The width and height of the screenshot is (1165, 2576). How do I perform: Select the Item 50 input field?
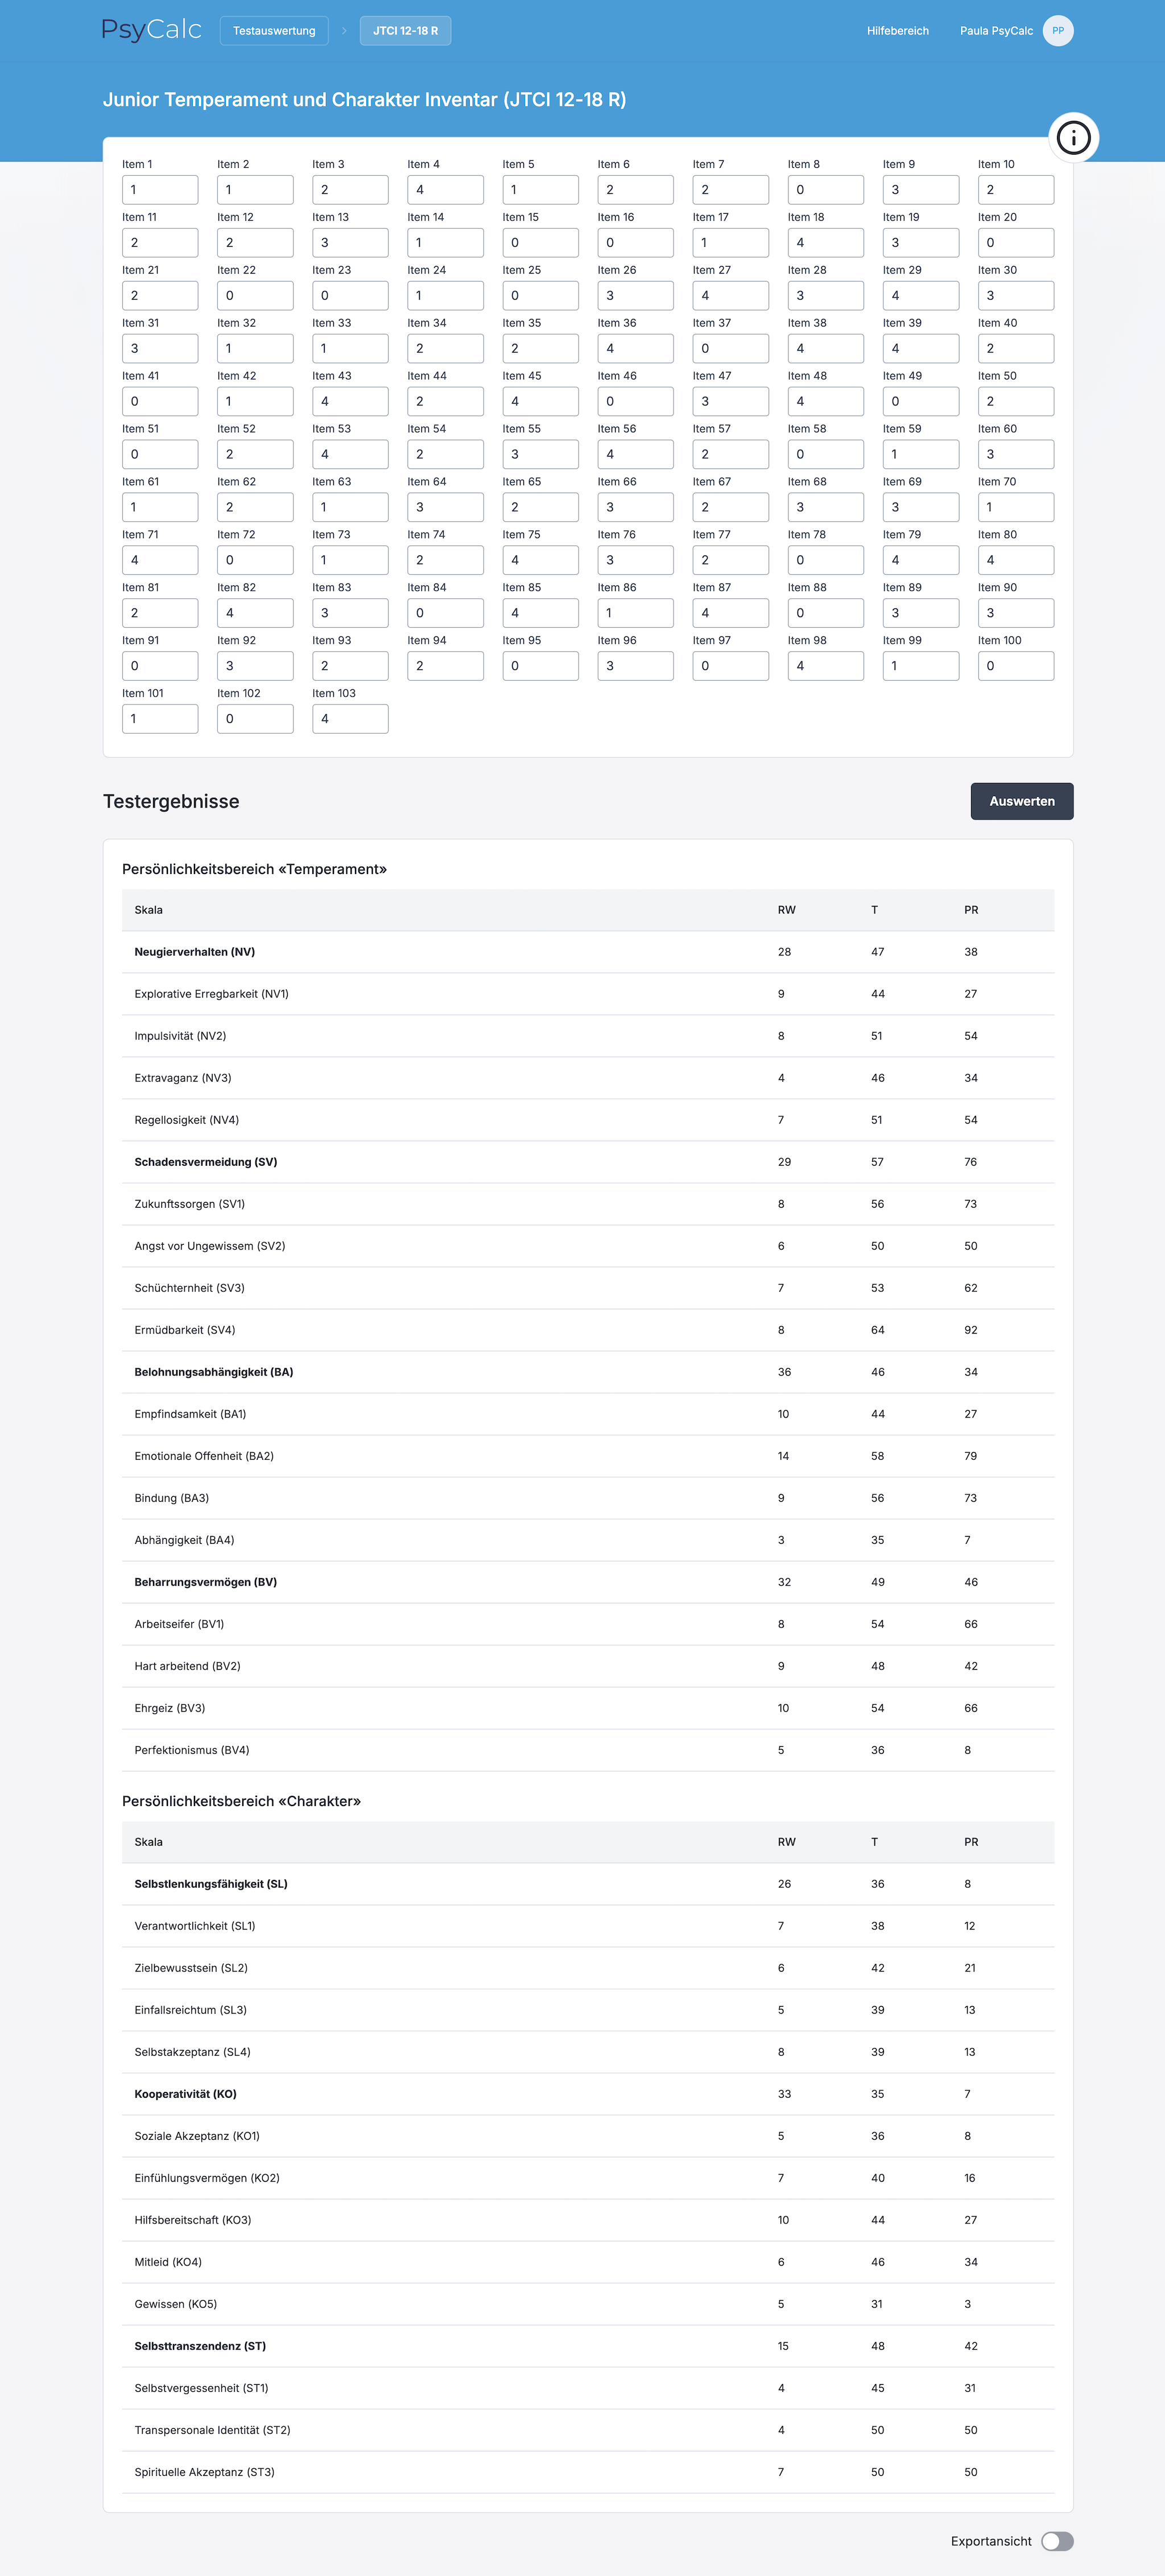tap(1015, 402)
